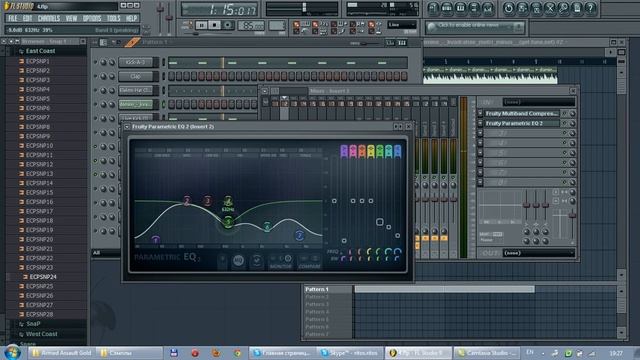
Task: Open the Line snap dropdown
Action: click(402, 25)
